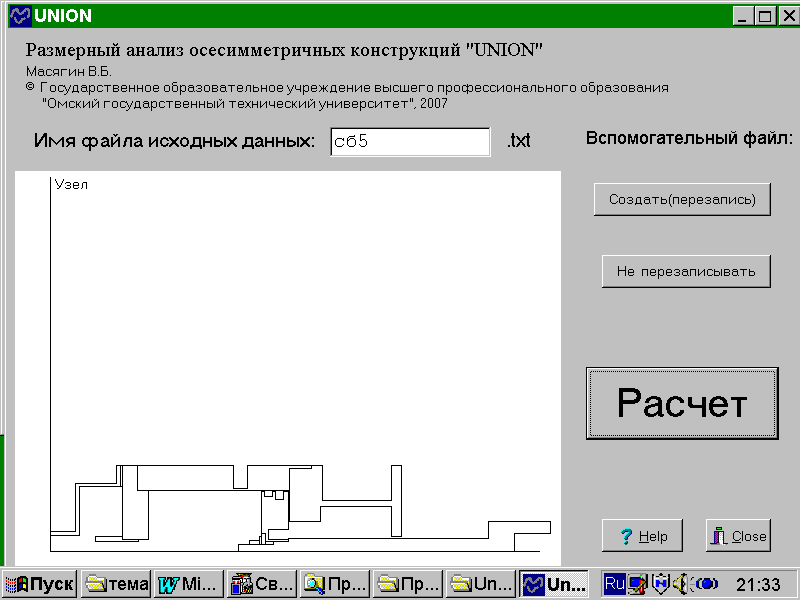Click the large Расчет button
The width and height of the screenshot is (800, 600).
[682, 403]
